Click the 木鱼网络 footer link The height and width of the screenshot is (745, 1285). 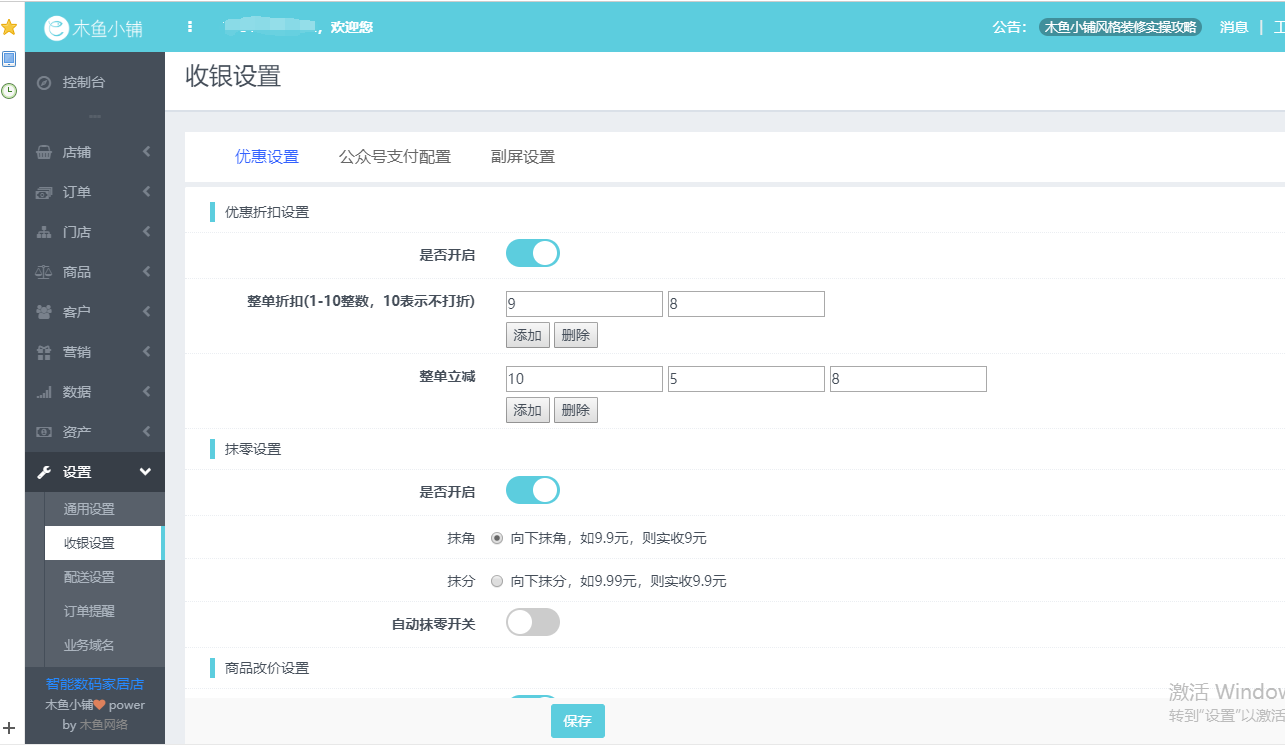[104, 724]
